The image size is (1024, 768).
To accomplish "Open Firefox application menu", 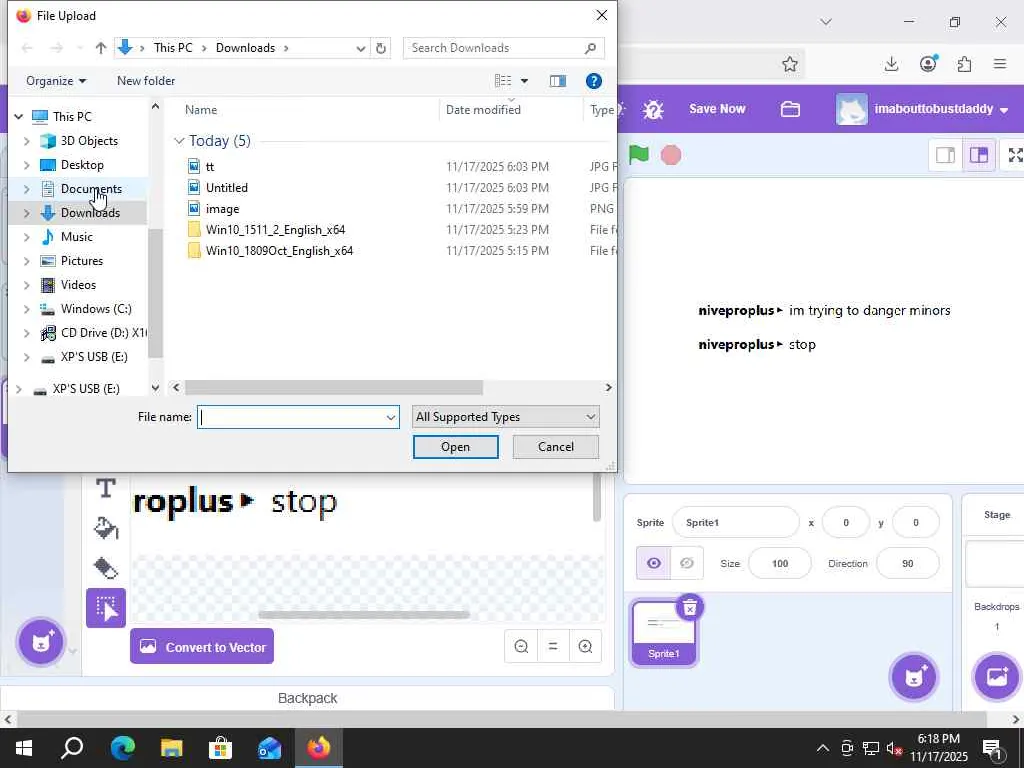I will click(1000, 64).
